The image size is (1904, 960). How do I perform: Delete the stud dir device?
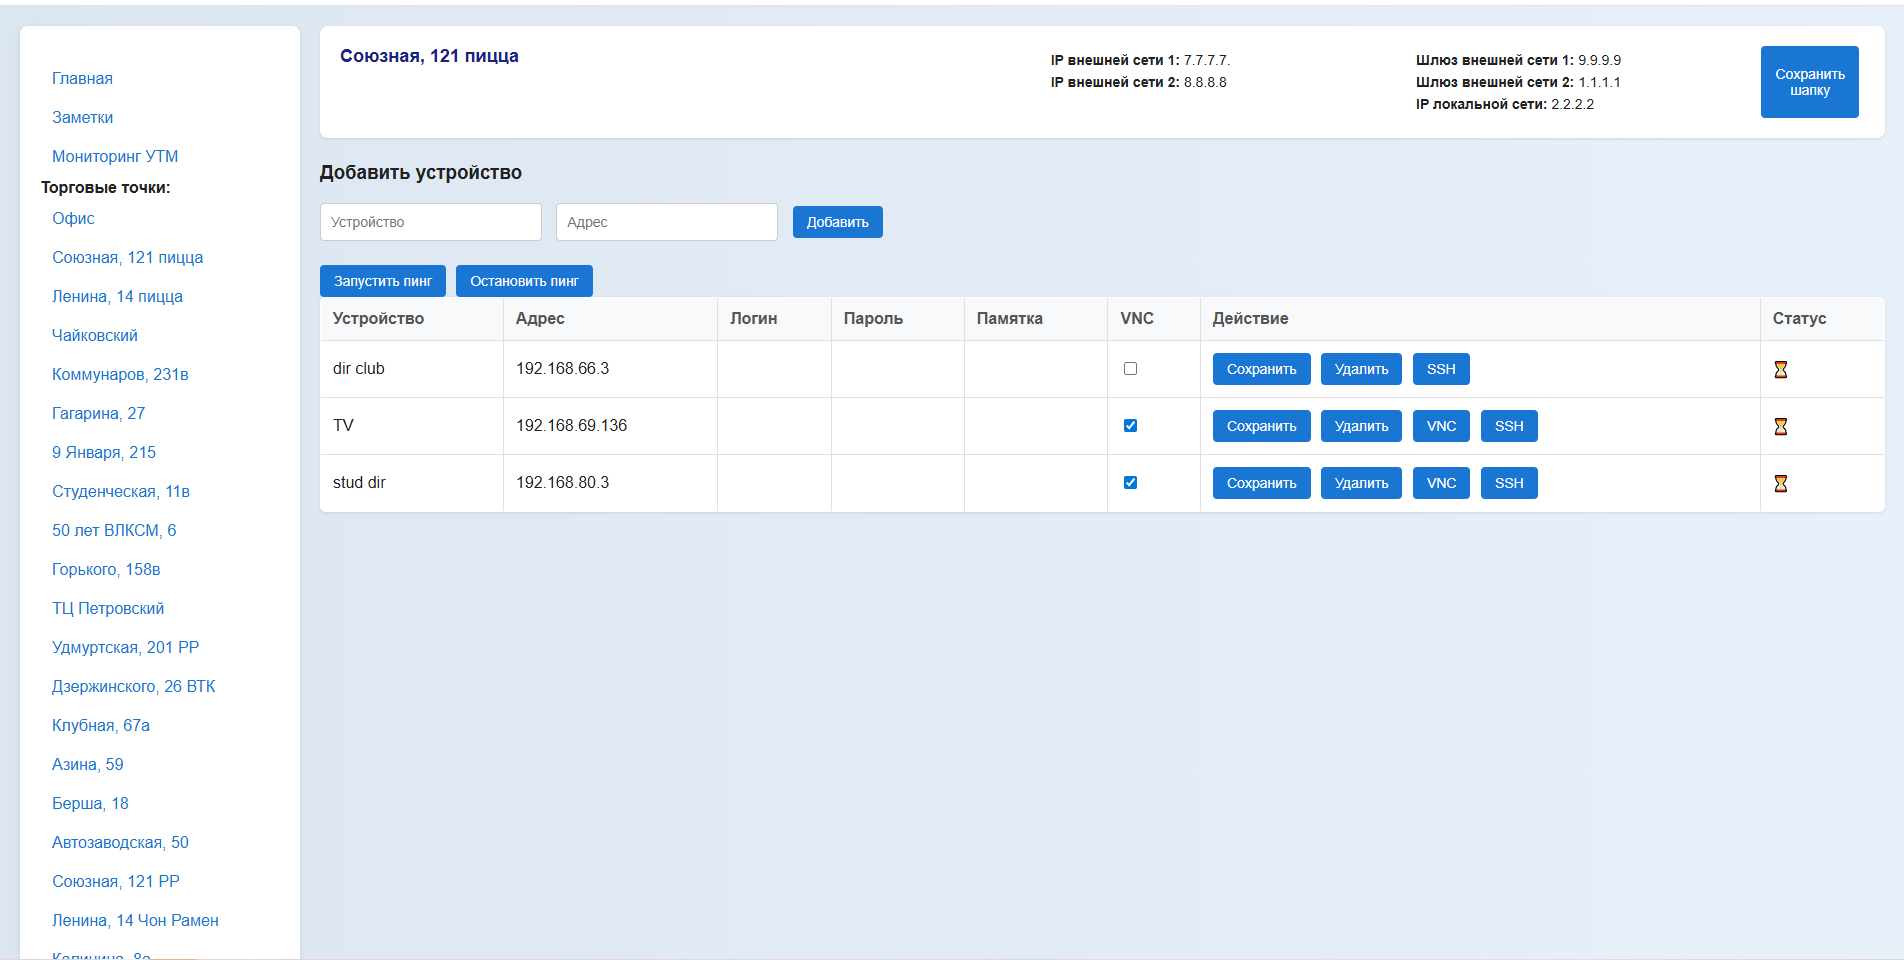(1360, 483)
